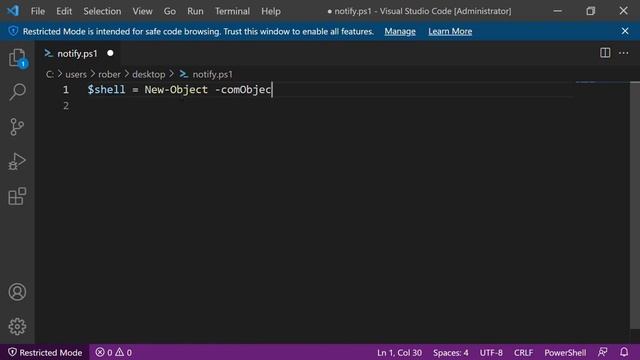640x360 pixels.
Task: Open the View menu
Action: (142, 11)
